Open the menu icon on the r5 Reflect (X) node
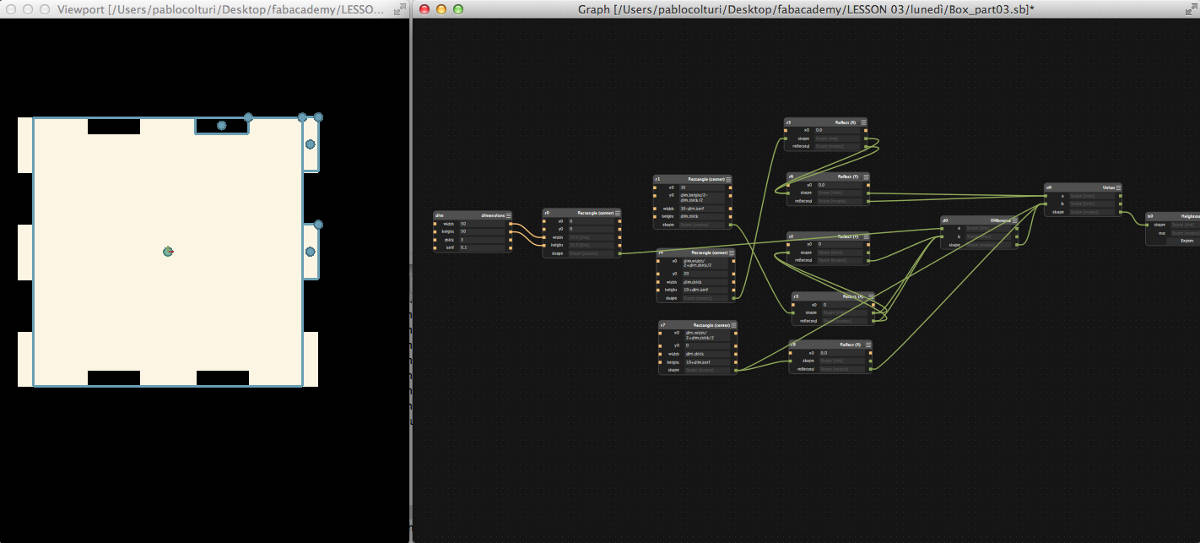Screen dimensions: 1200x543 871,296
